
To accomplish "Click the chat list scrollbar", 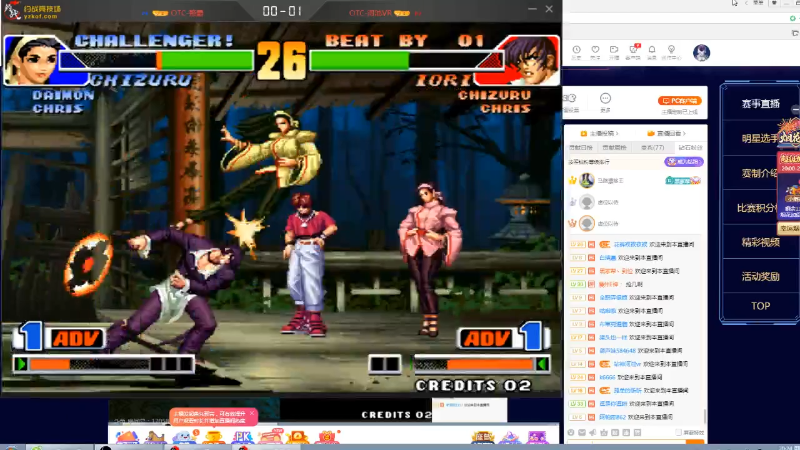I will [705, 416].
